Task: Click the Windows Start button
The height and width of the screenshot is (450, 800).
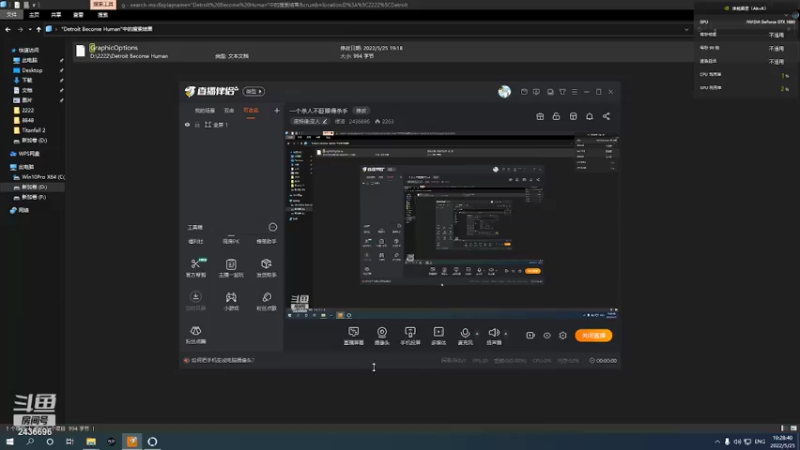Action: click(10, 442)
